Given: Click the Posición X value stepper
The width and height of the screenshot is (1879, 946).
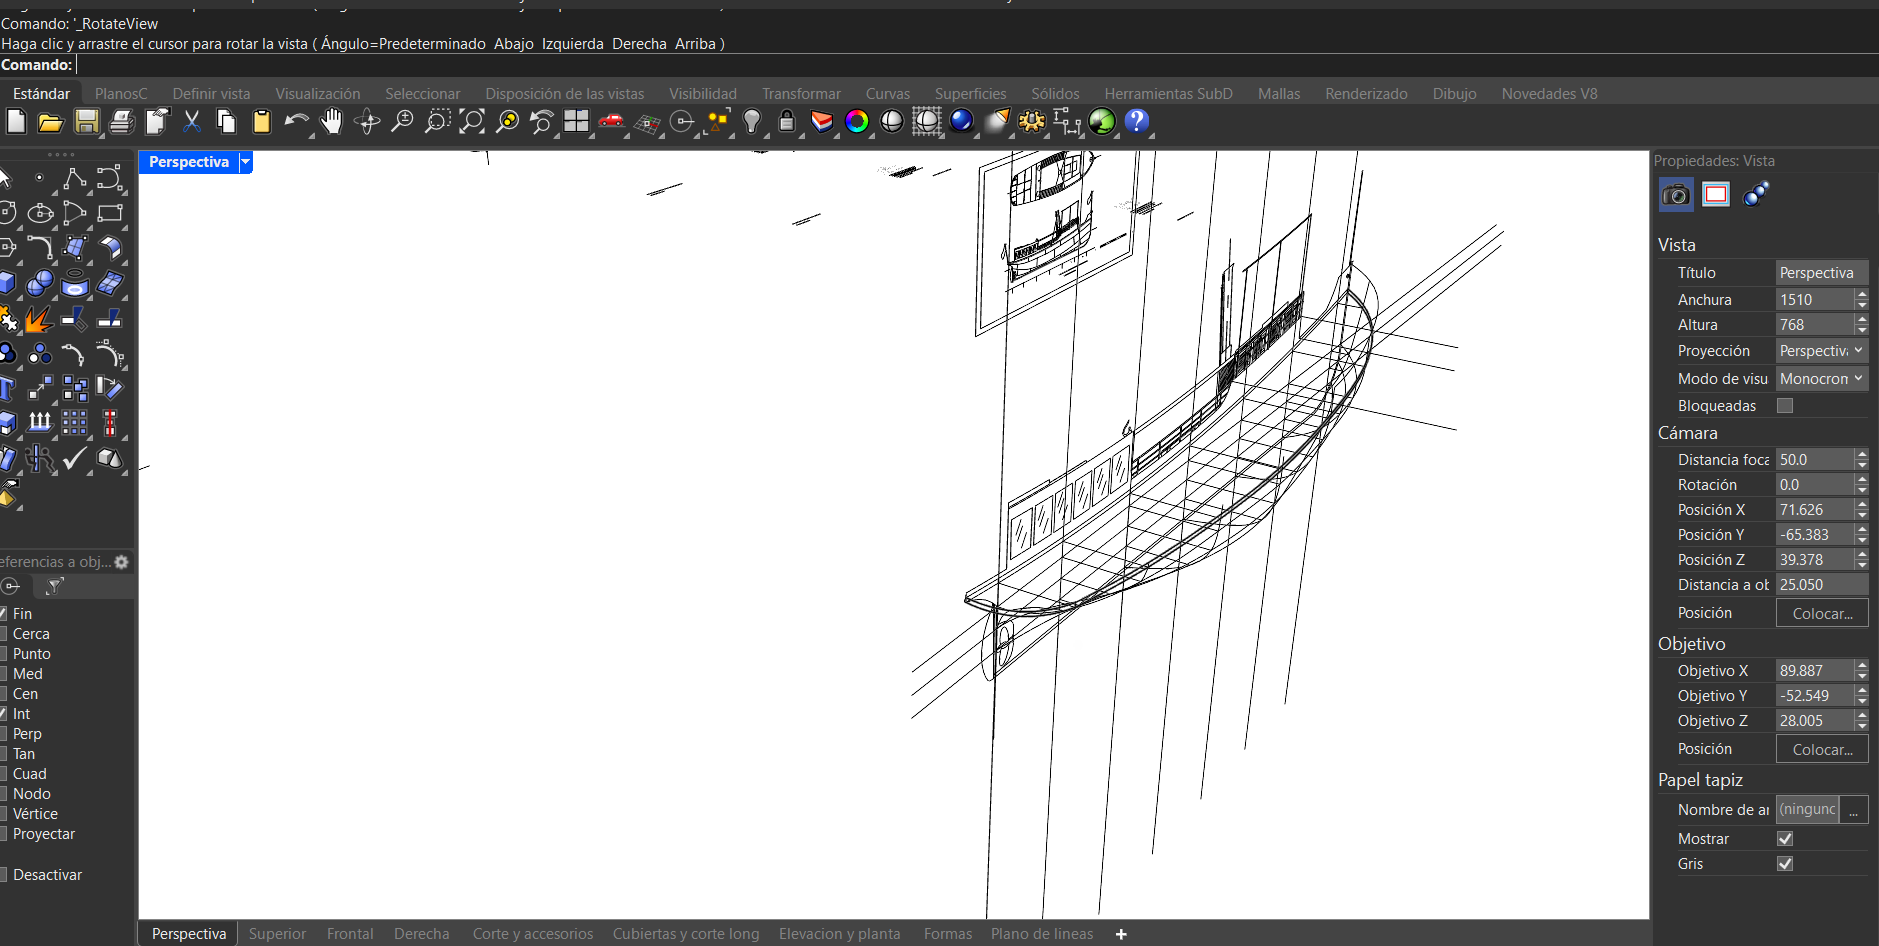Looking at the screenshot, I should coord(1862,510).
